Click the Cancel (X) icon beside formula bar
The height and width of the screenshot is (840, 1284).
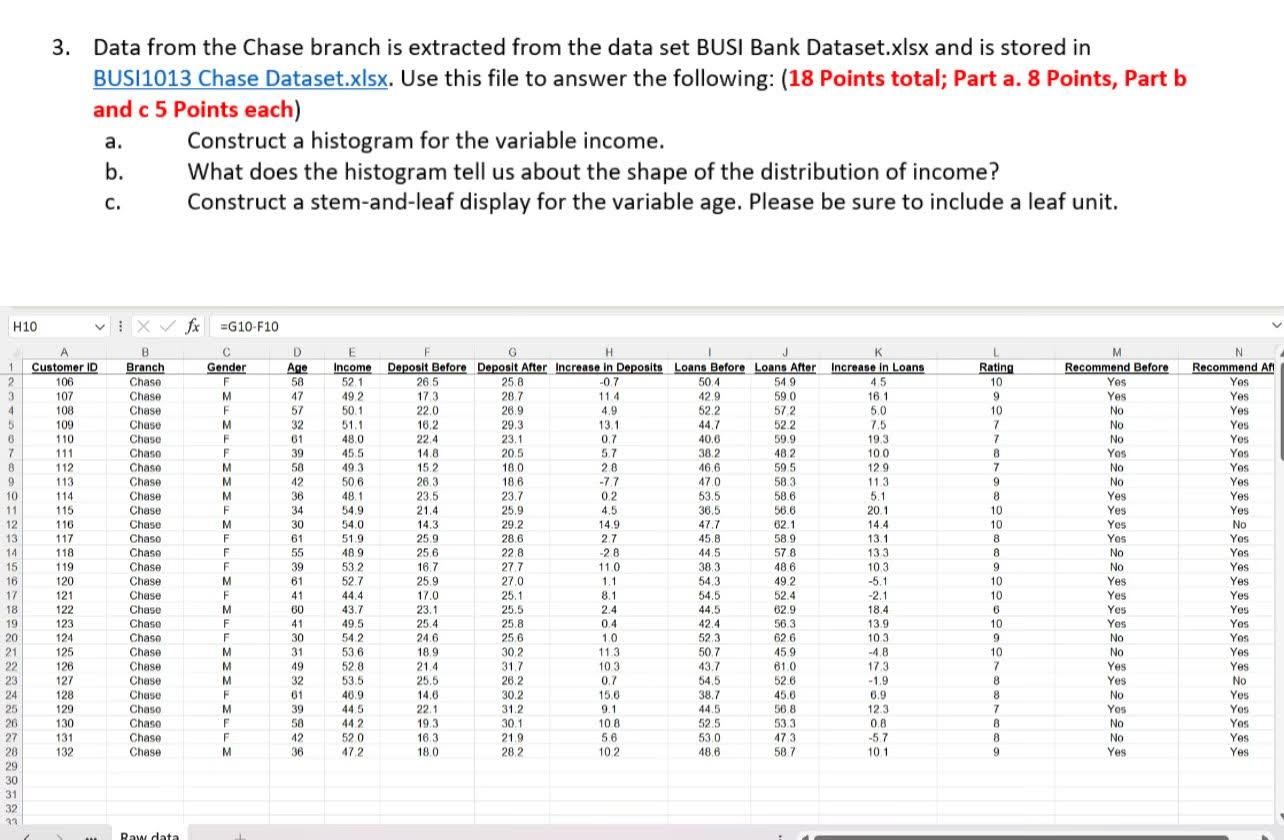click(x=145, y=327)
